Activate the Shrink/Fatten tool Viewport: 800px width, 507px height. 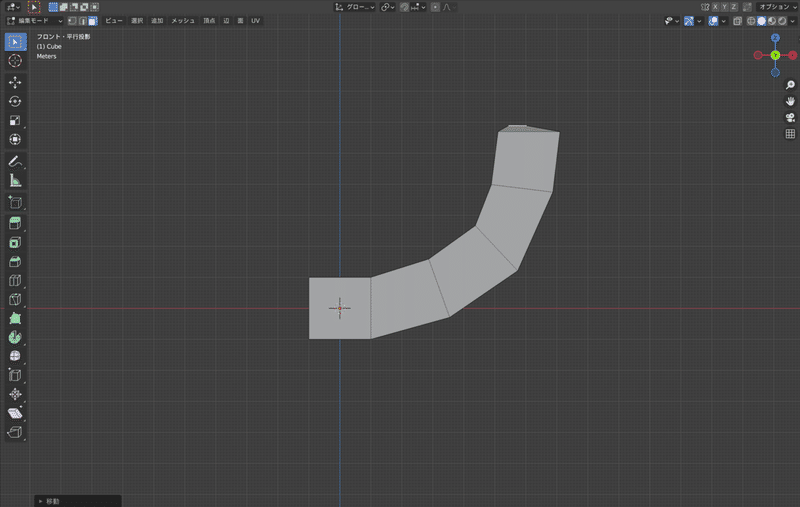point(15,394)
